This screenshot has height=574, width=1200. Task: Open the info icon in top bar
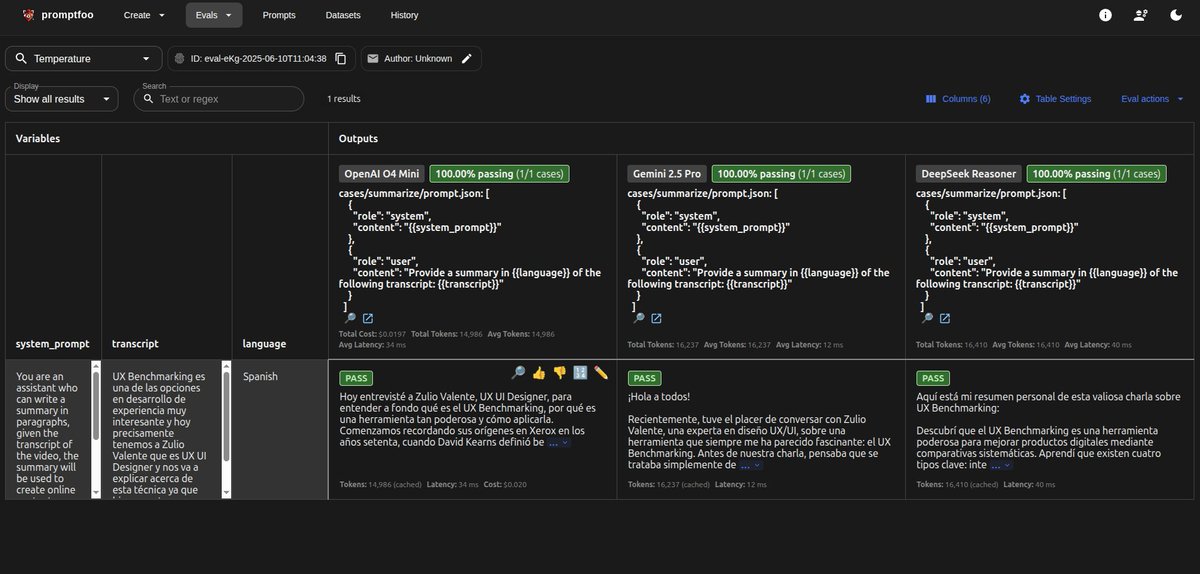tap(1105, 15)
